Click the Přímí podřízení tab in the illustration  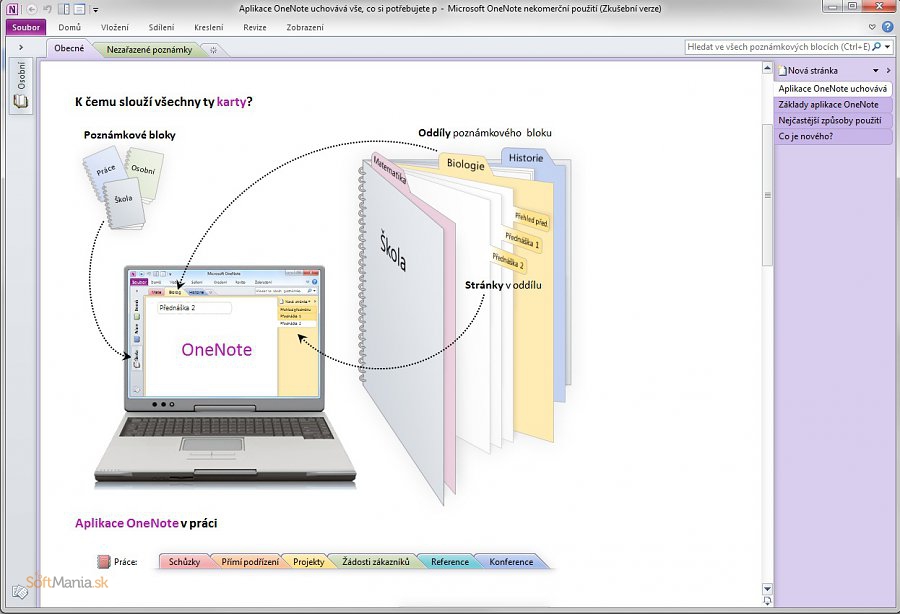pyautogui.click(x=250, y=562)
